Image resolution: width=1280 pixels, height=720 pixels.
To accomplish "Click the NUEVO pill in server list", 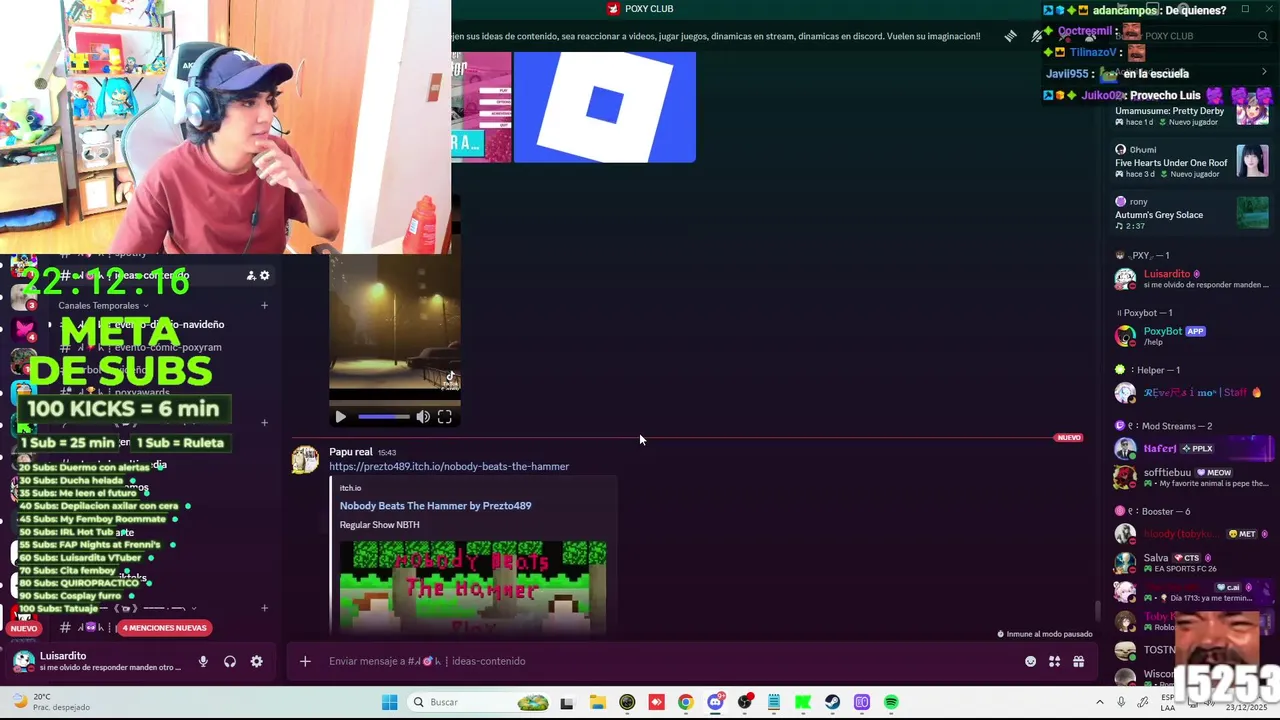I will pyautogui.click(x=24, y=628).
